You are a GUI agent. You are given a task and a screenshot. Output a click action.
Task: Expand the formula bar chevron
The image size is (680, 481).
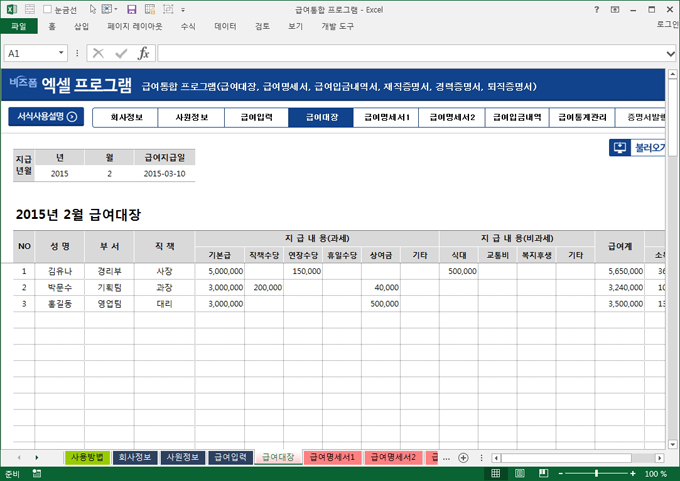click(670, 53)
